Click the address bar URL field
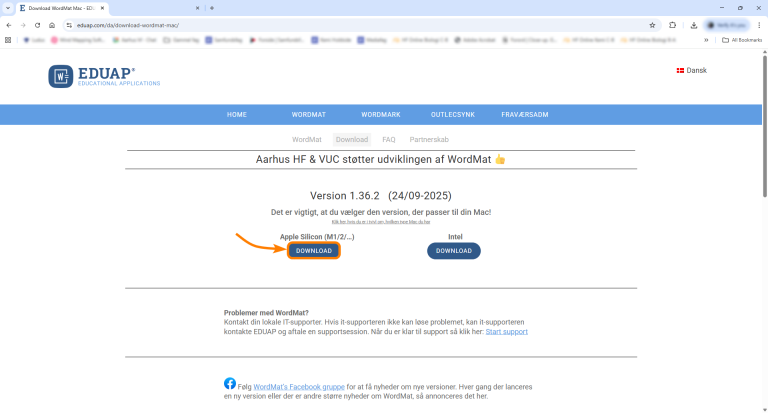This screenshot has width=768, height=413. point(360,25)
